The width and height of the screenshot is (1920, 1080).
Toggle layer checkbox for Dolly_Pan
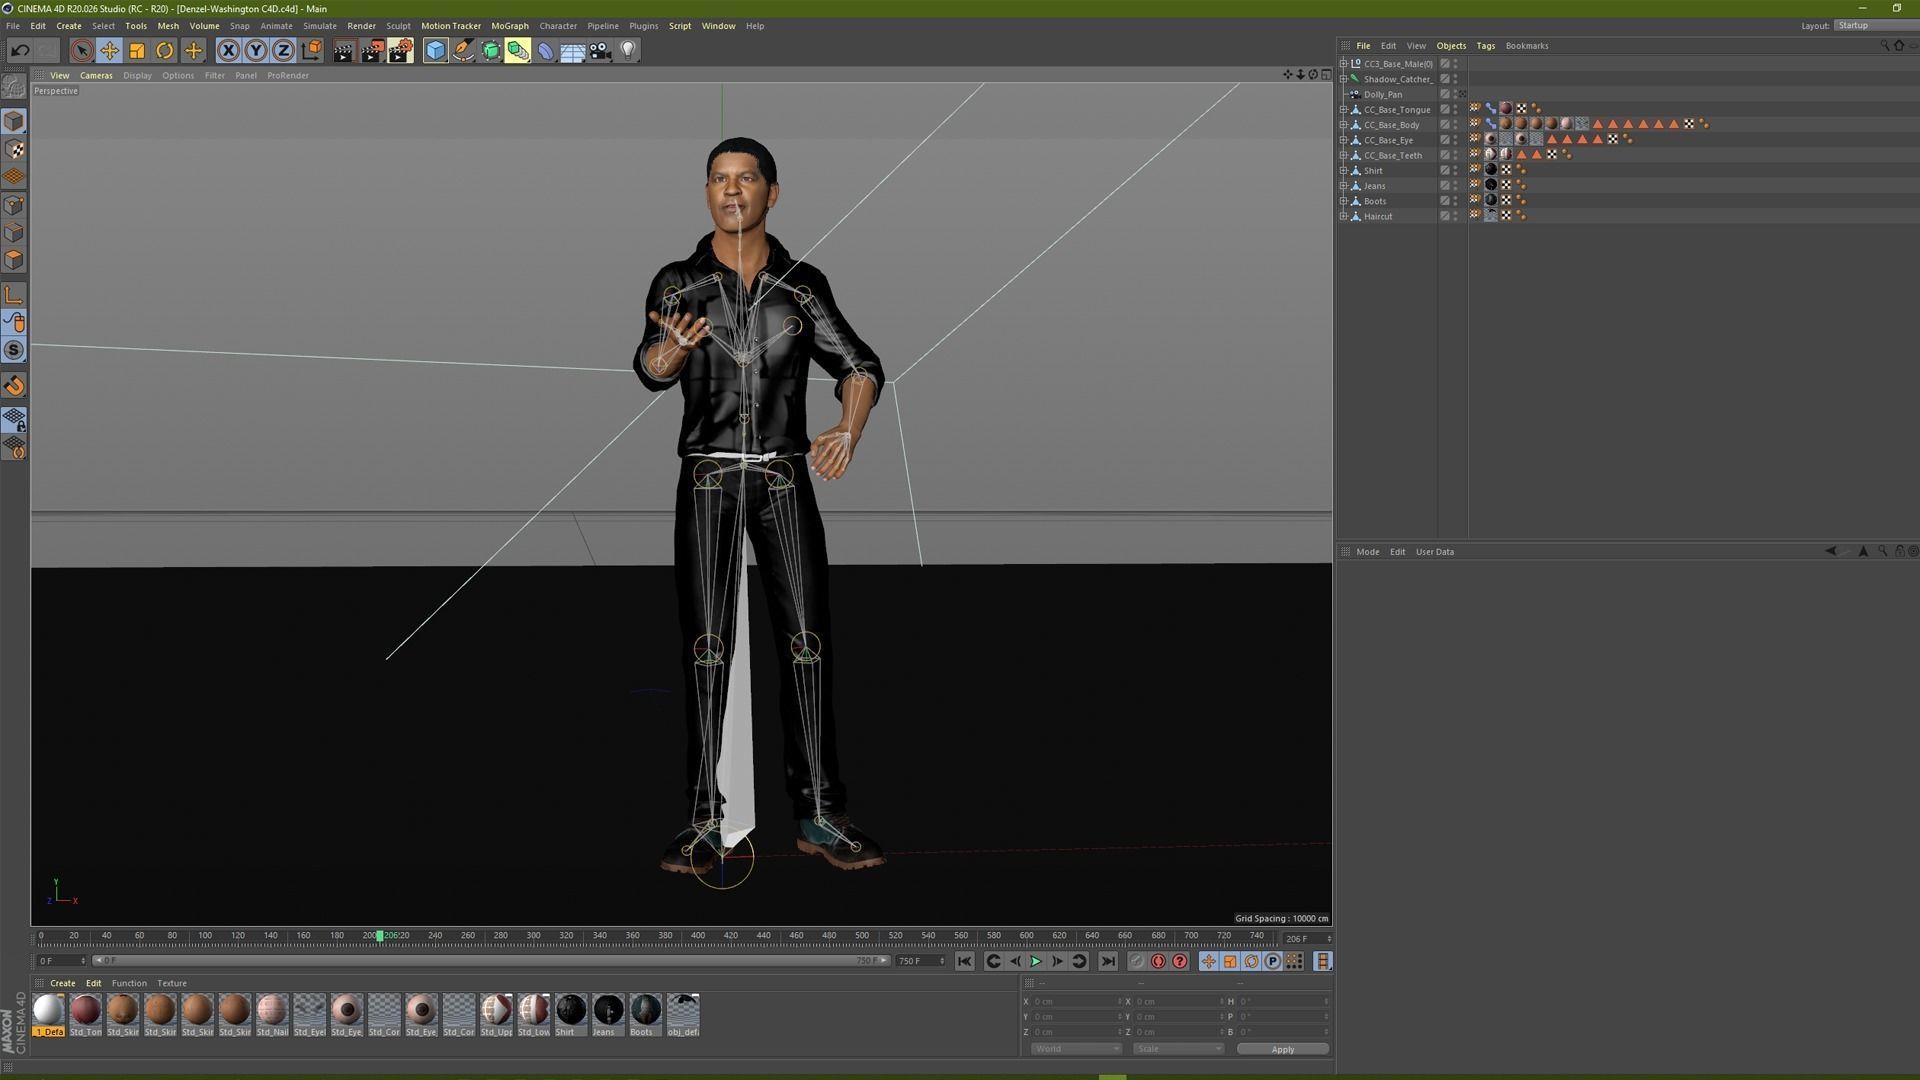tap(1444, 94)
